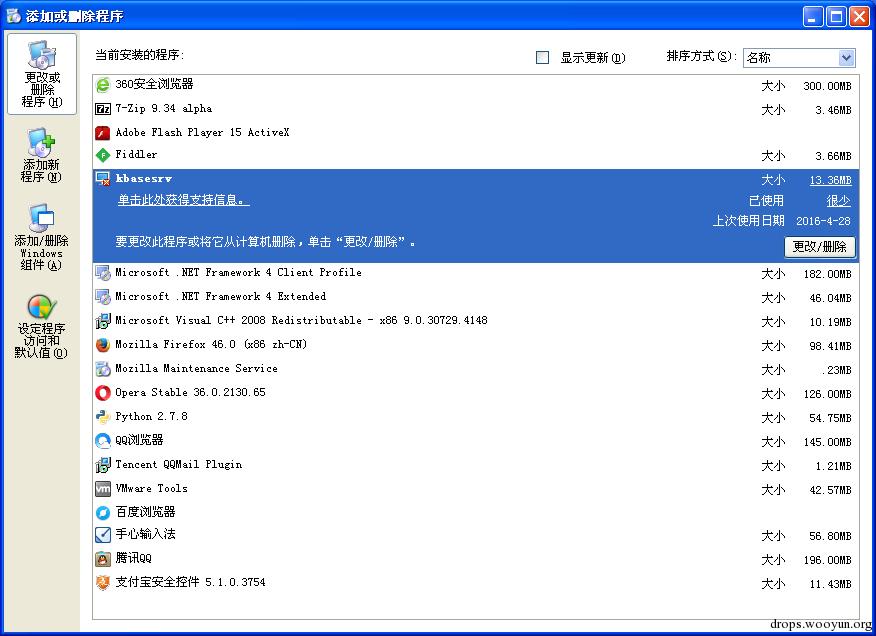Click the 手心输入法 icon
Screen dimensions: 876x636
pyautogui.click(x=103, y=535)
